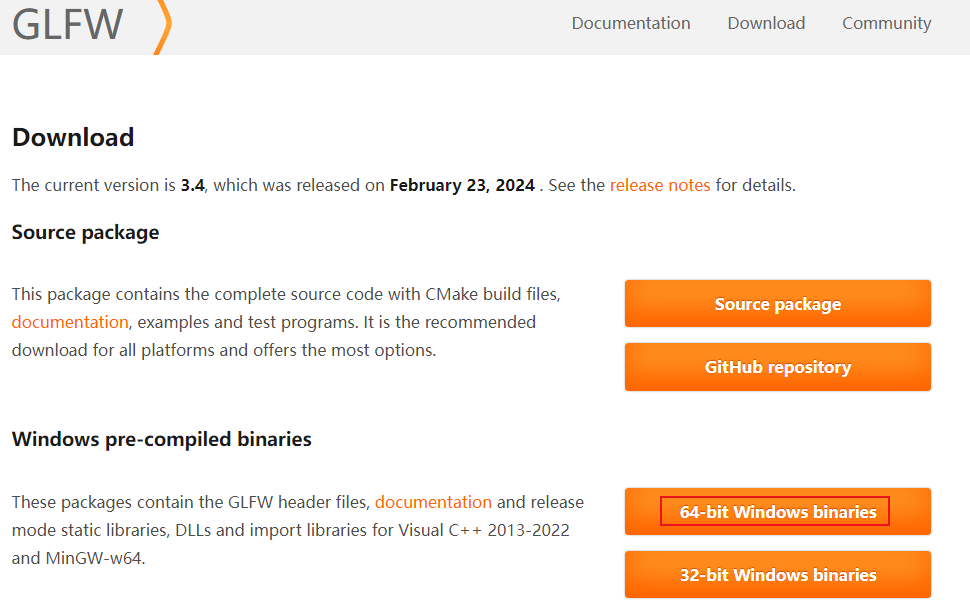Follow documentation link in Source package paragraph
970x608 pixels.
70,322
